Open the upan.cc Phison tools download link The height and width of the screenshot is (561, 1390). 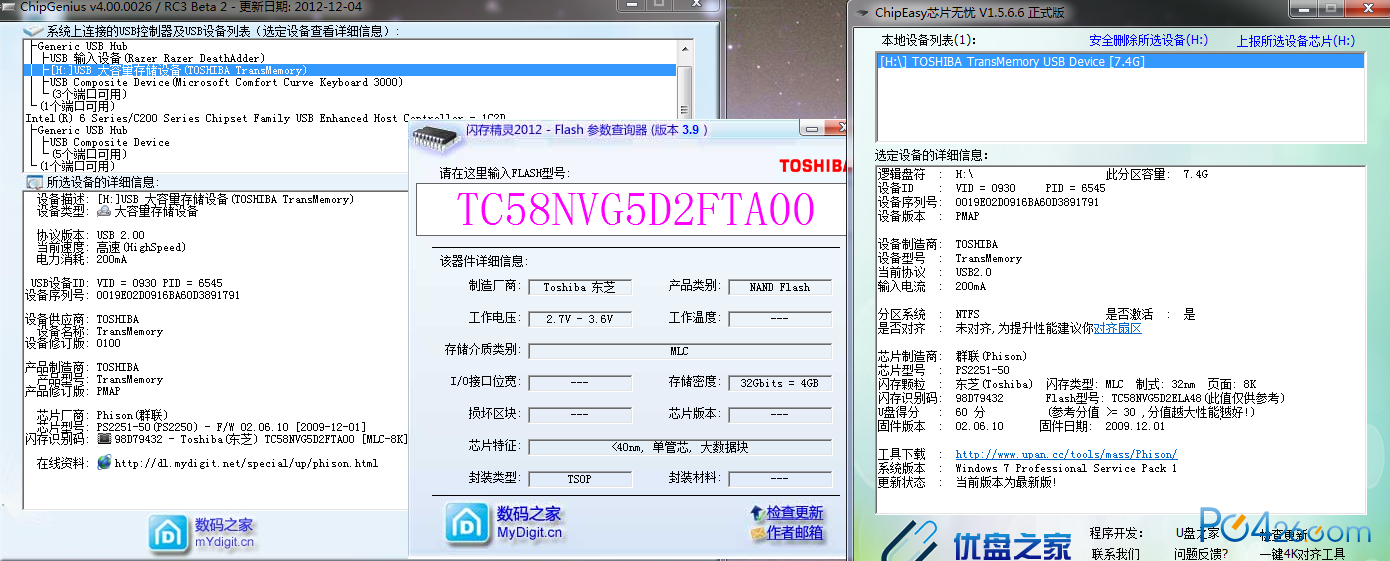click(x=1066, y=454)
